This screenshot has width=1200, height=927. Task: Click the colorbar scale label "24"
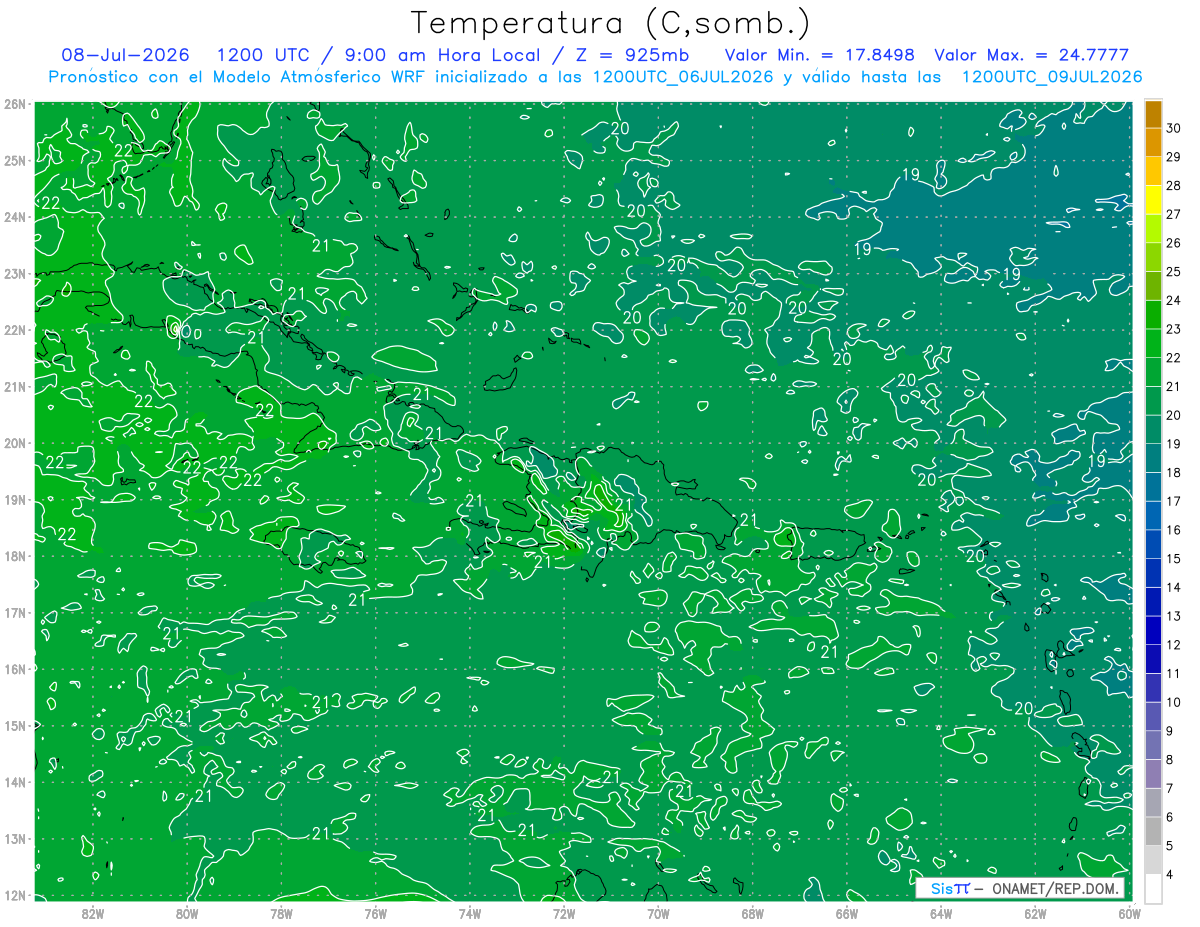(x=1174, y=300)
